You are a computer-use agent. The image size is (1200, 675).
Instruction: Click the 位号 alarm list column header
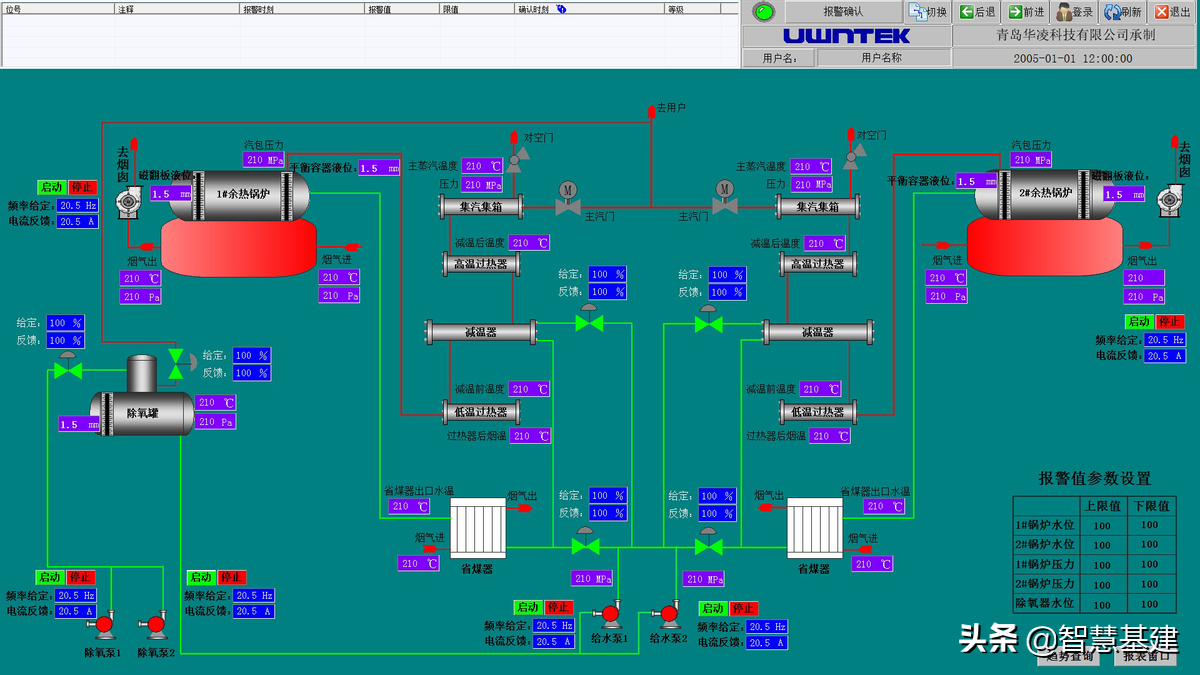(59, 9)
